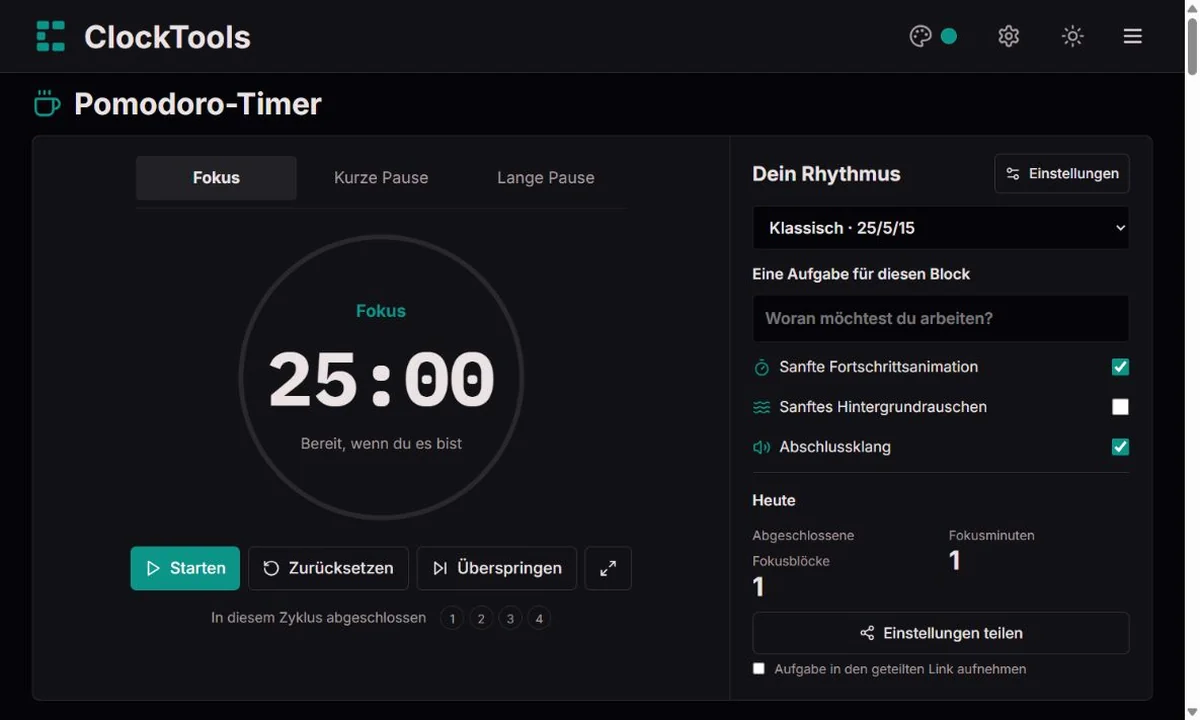Click the Zurücksetzen reset button
1200x720 pixels.
(x=328, y=568)
